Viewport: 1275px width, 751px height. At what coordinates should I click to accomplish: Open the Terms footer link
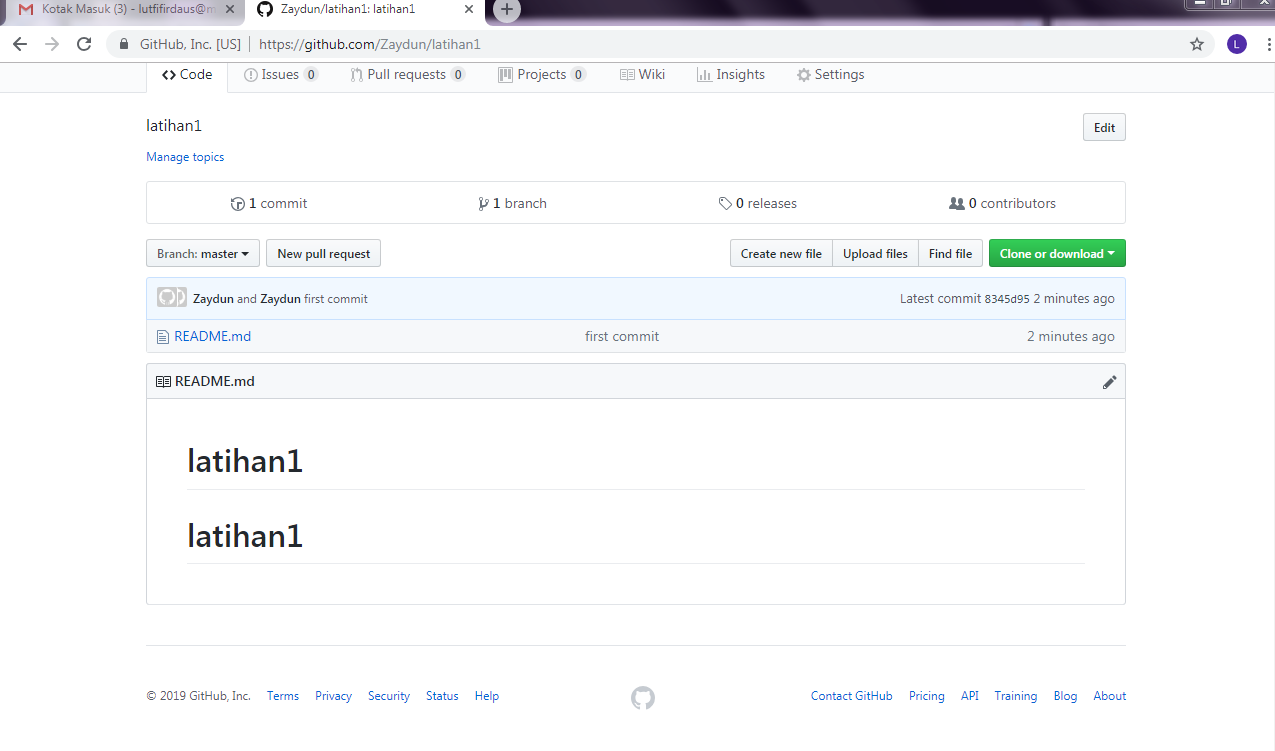pos(283,696)
